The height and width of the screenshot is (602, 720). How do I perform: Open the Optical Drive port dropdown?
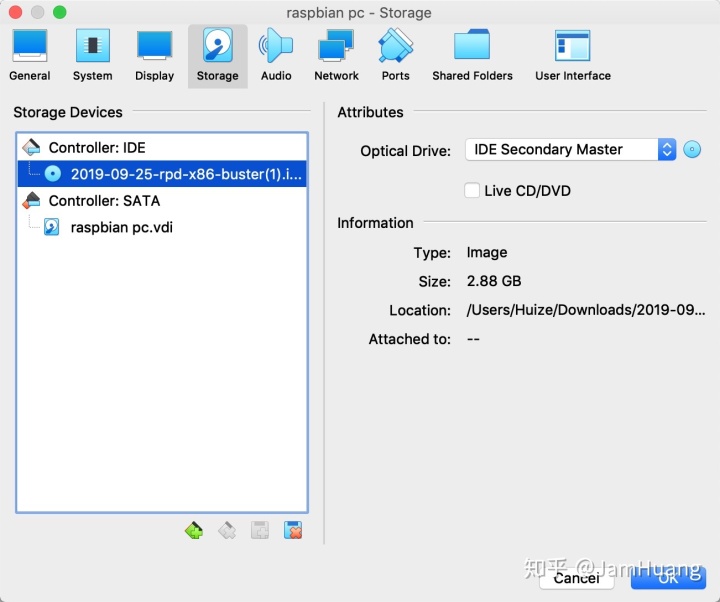tap(570, 149)
